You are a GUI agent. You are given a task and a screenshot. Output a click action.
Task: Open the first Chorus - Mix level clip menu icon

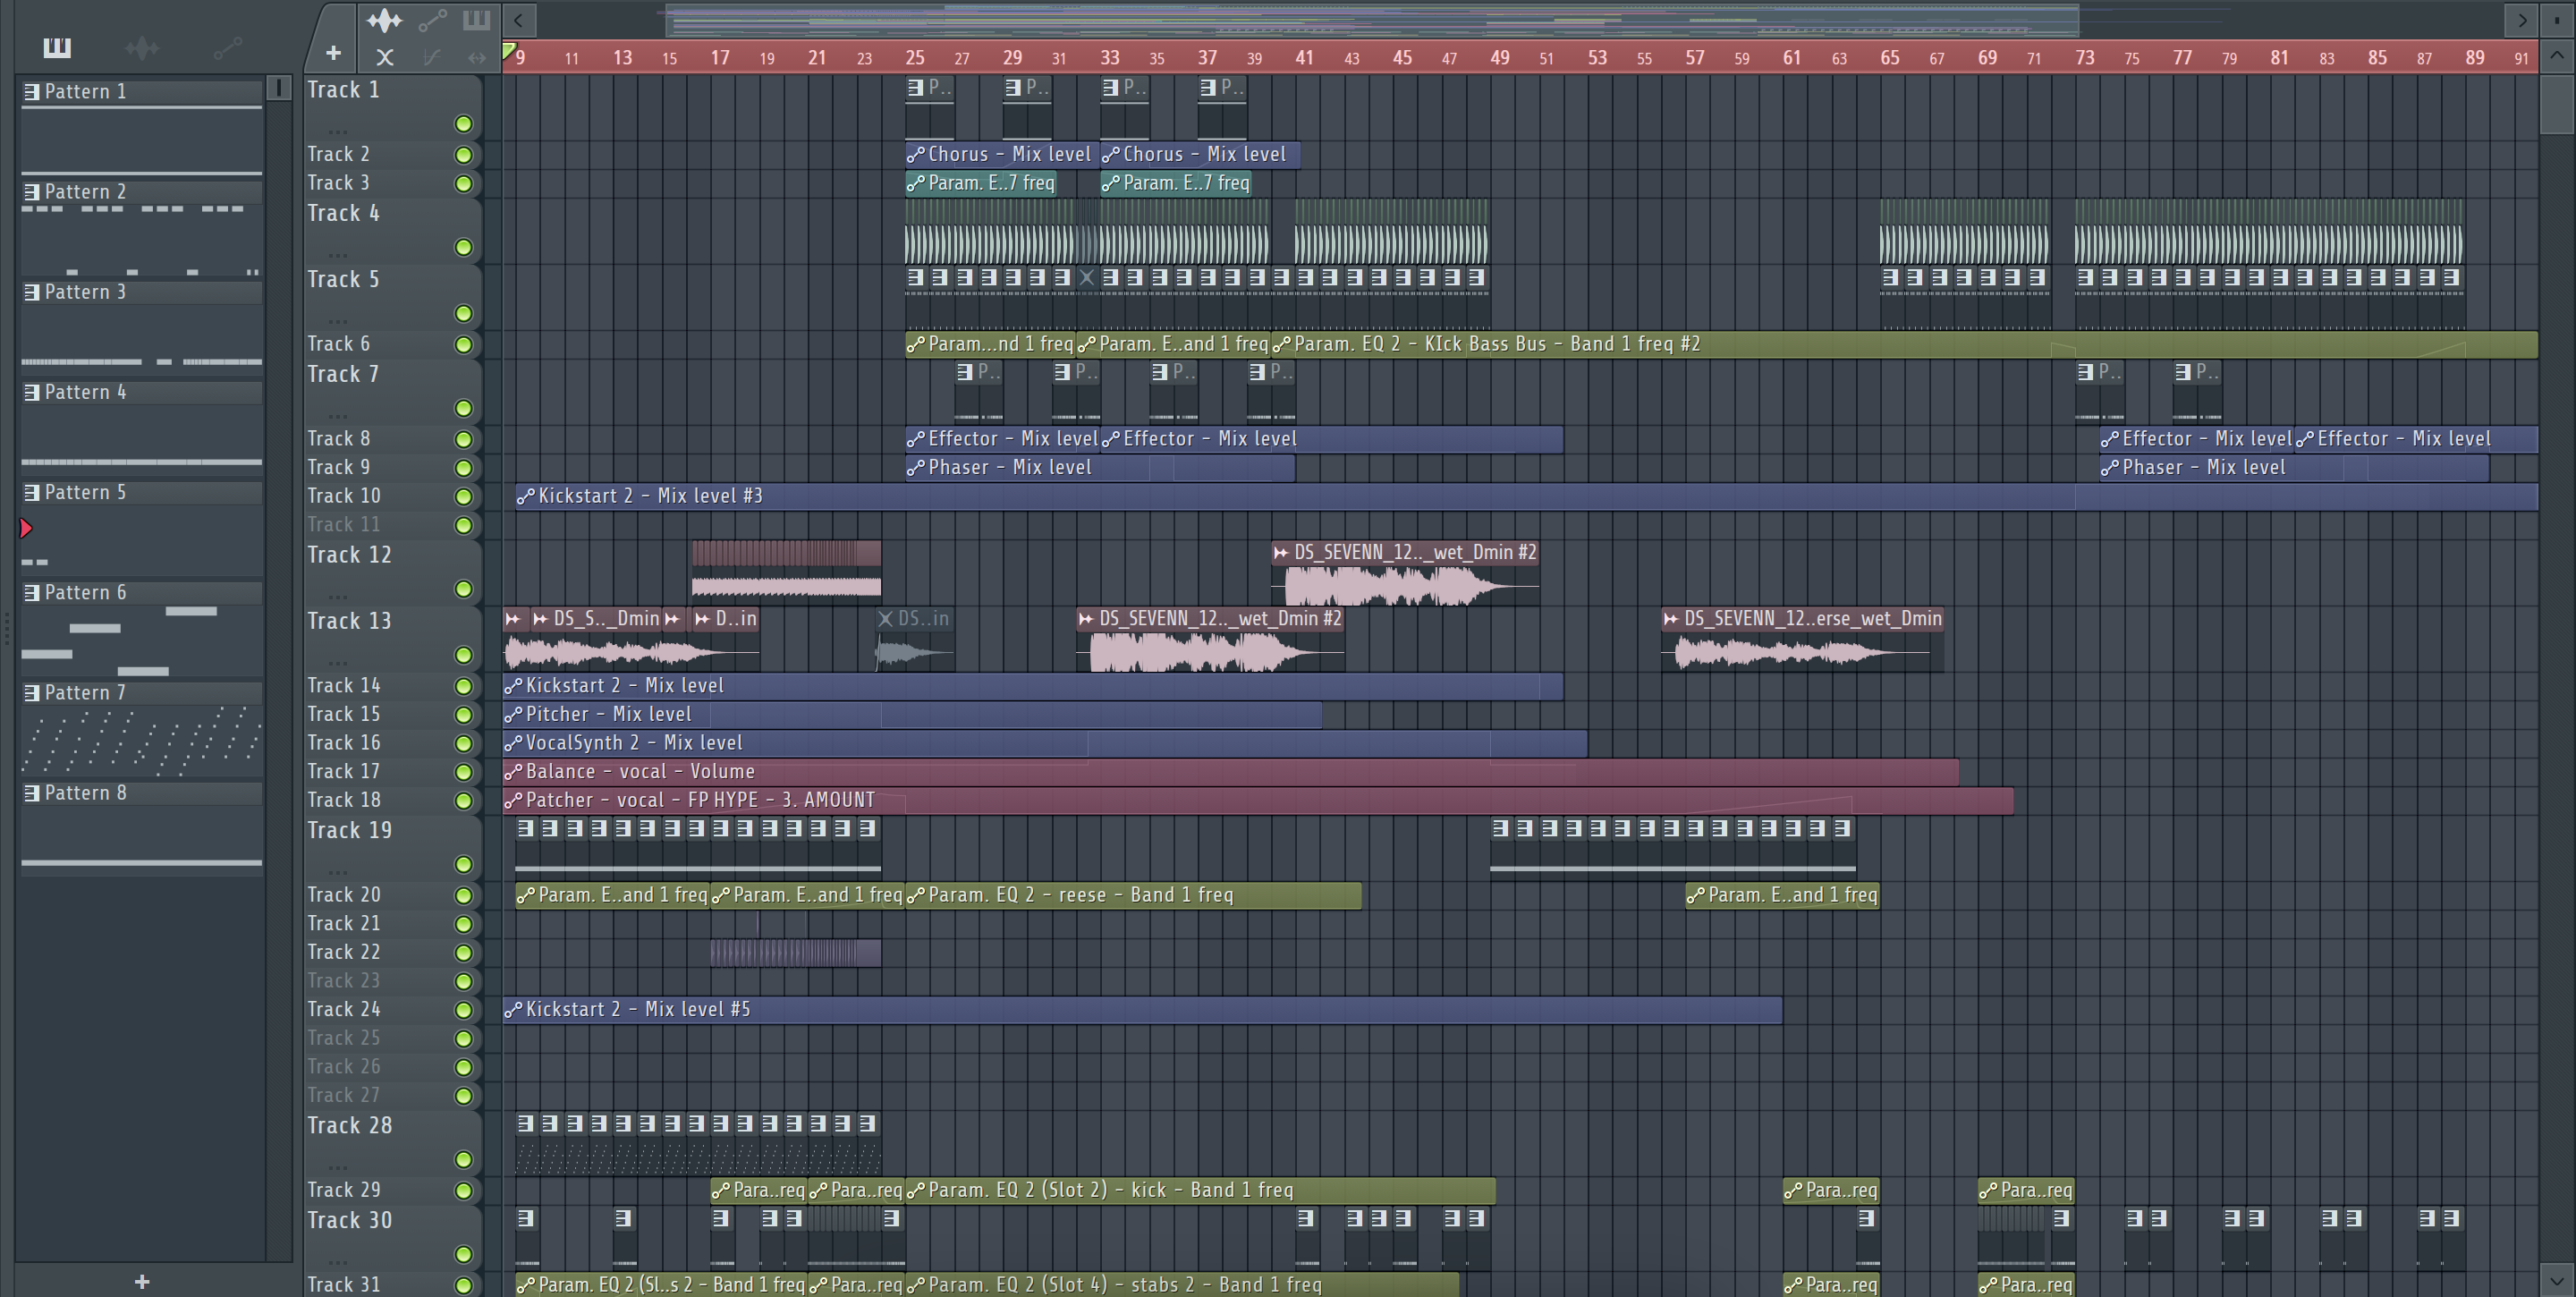tap(915, 154)
